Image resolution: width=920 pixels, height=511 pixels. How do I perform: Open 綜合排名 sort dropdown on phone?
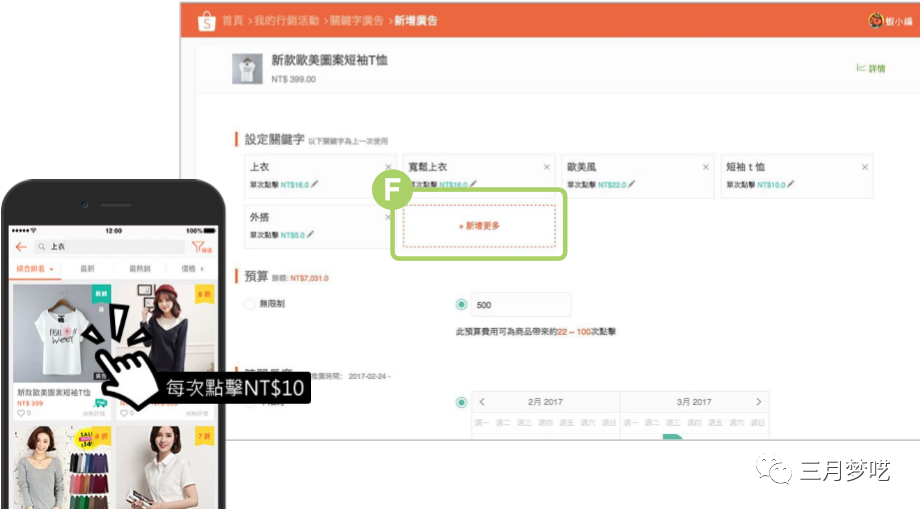pos(35,269)
